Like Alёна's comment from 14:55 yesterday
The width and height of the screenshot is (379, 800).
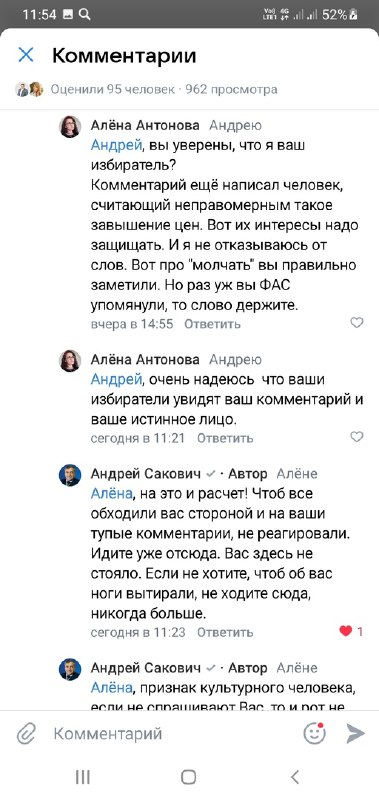click(x=357, y=322)
